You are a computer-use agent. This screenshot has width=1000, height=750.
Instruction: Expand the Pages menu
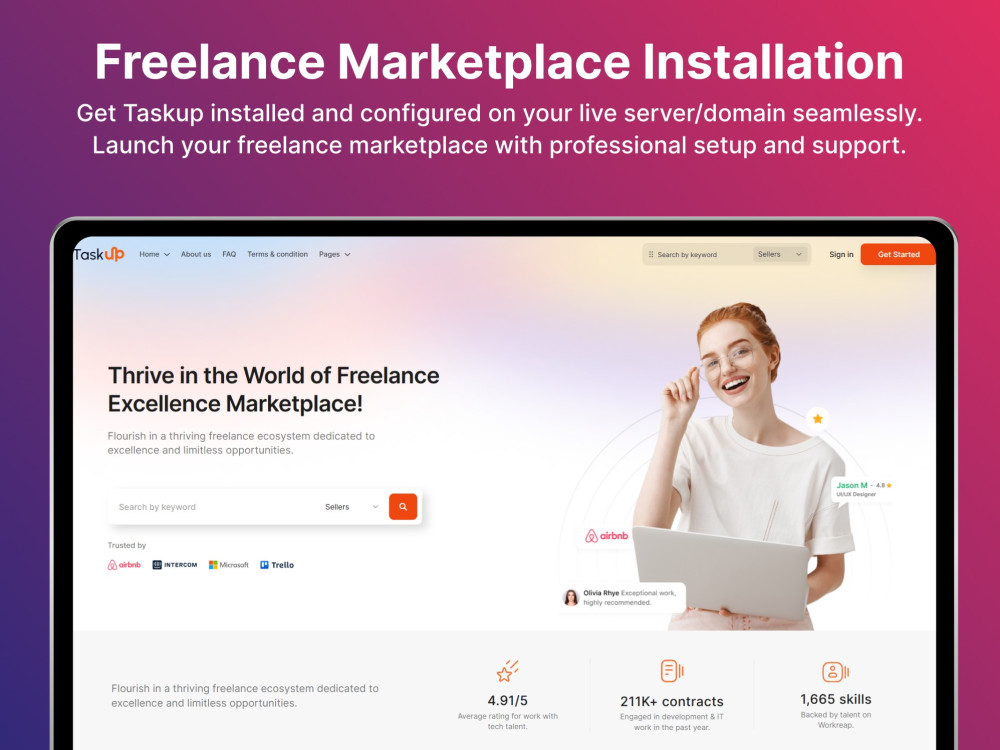tap(335, 254)
